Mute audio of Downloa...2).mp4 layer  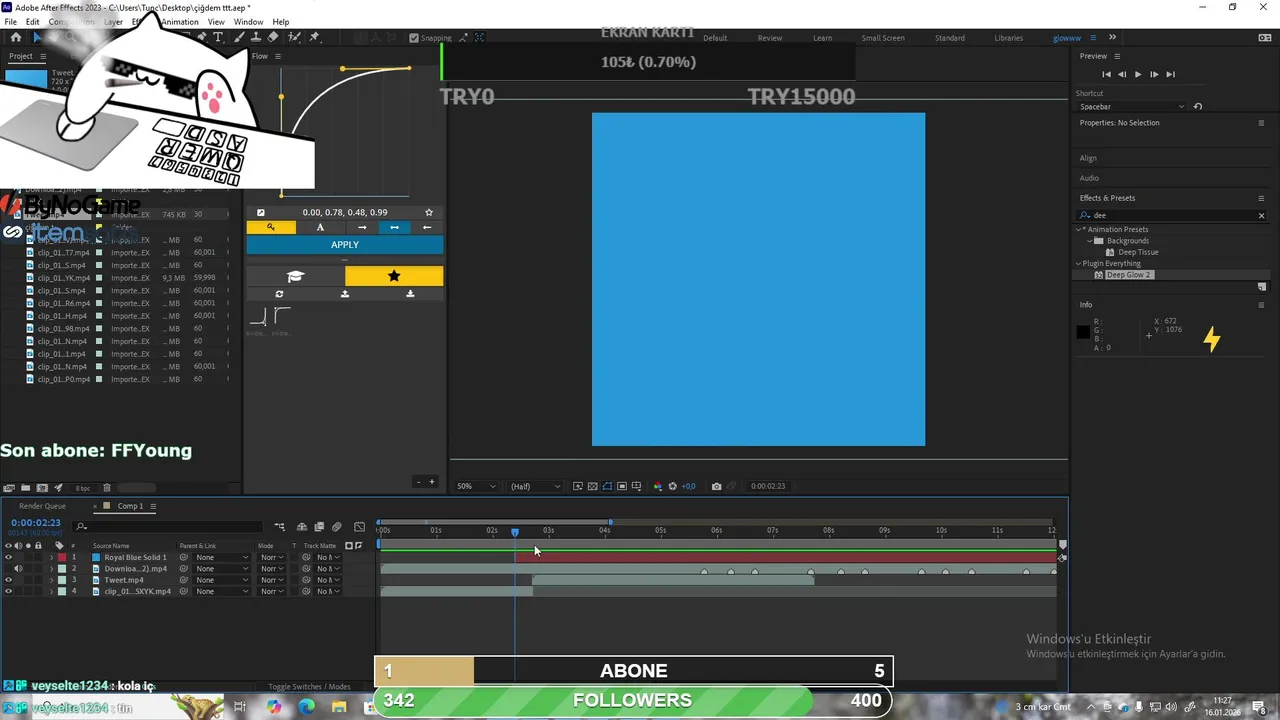coord(18,569)
